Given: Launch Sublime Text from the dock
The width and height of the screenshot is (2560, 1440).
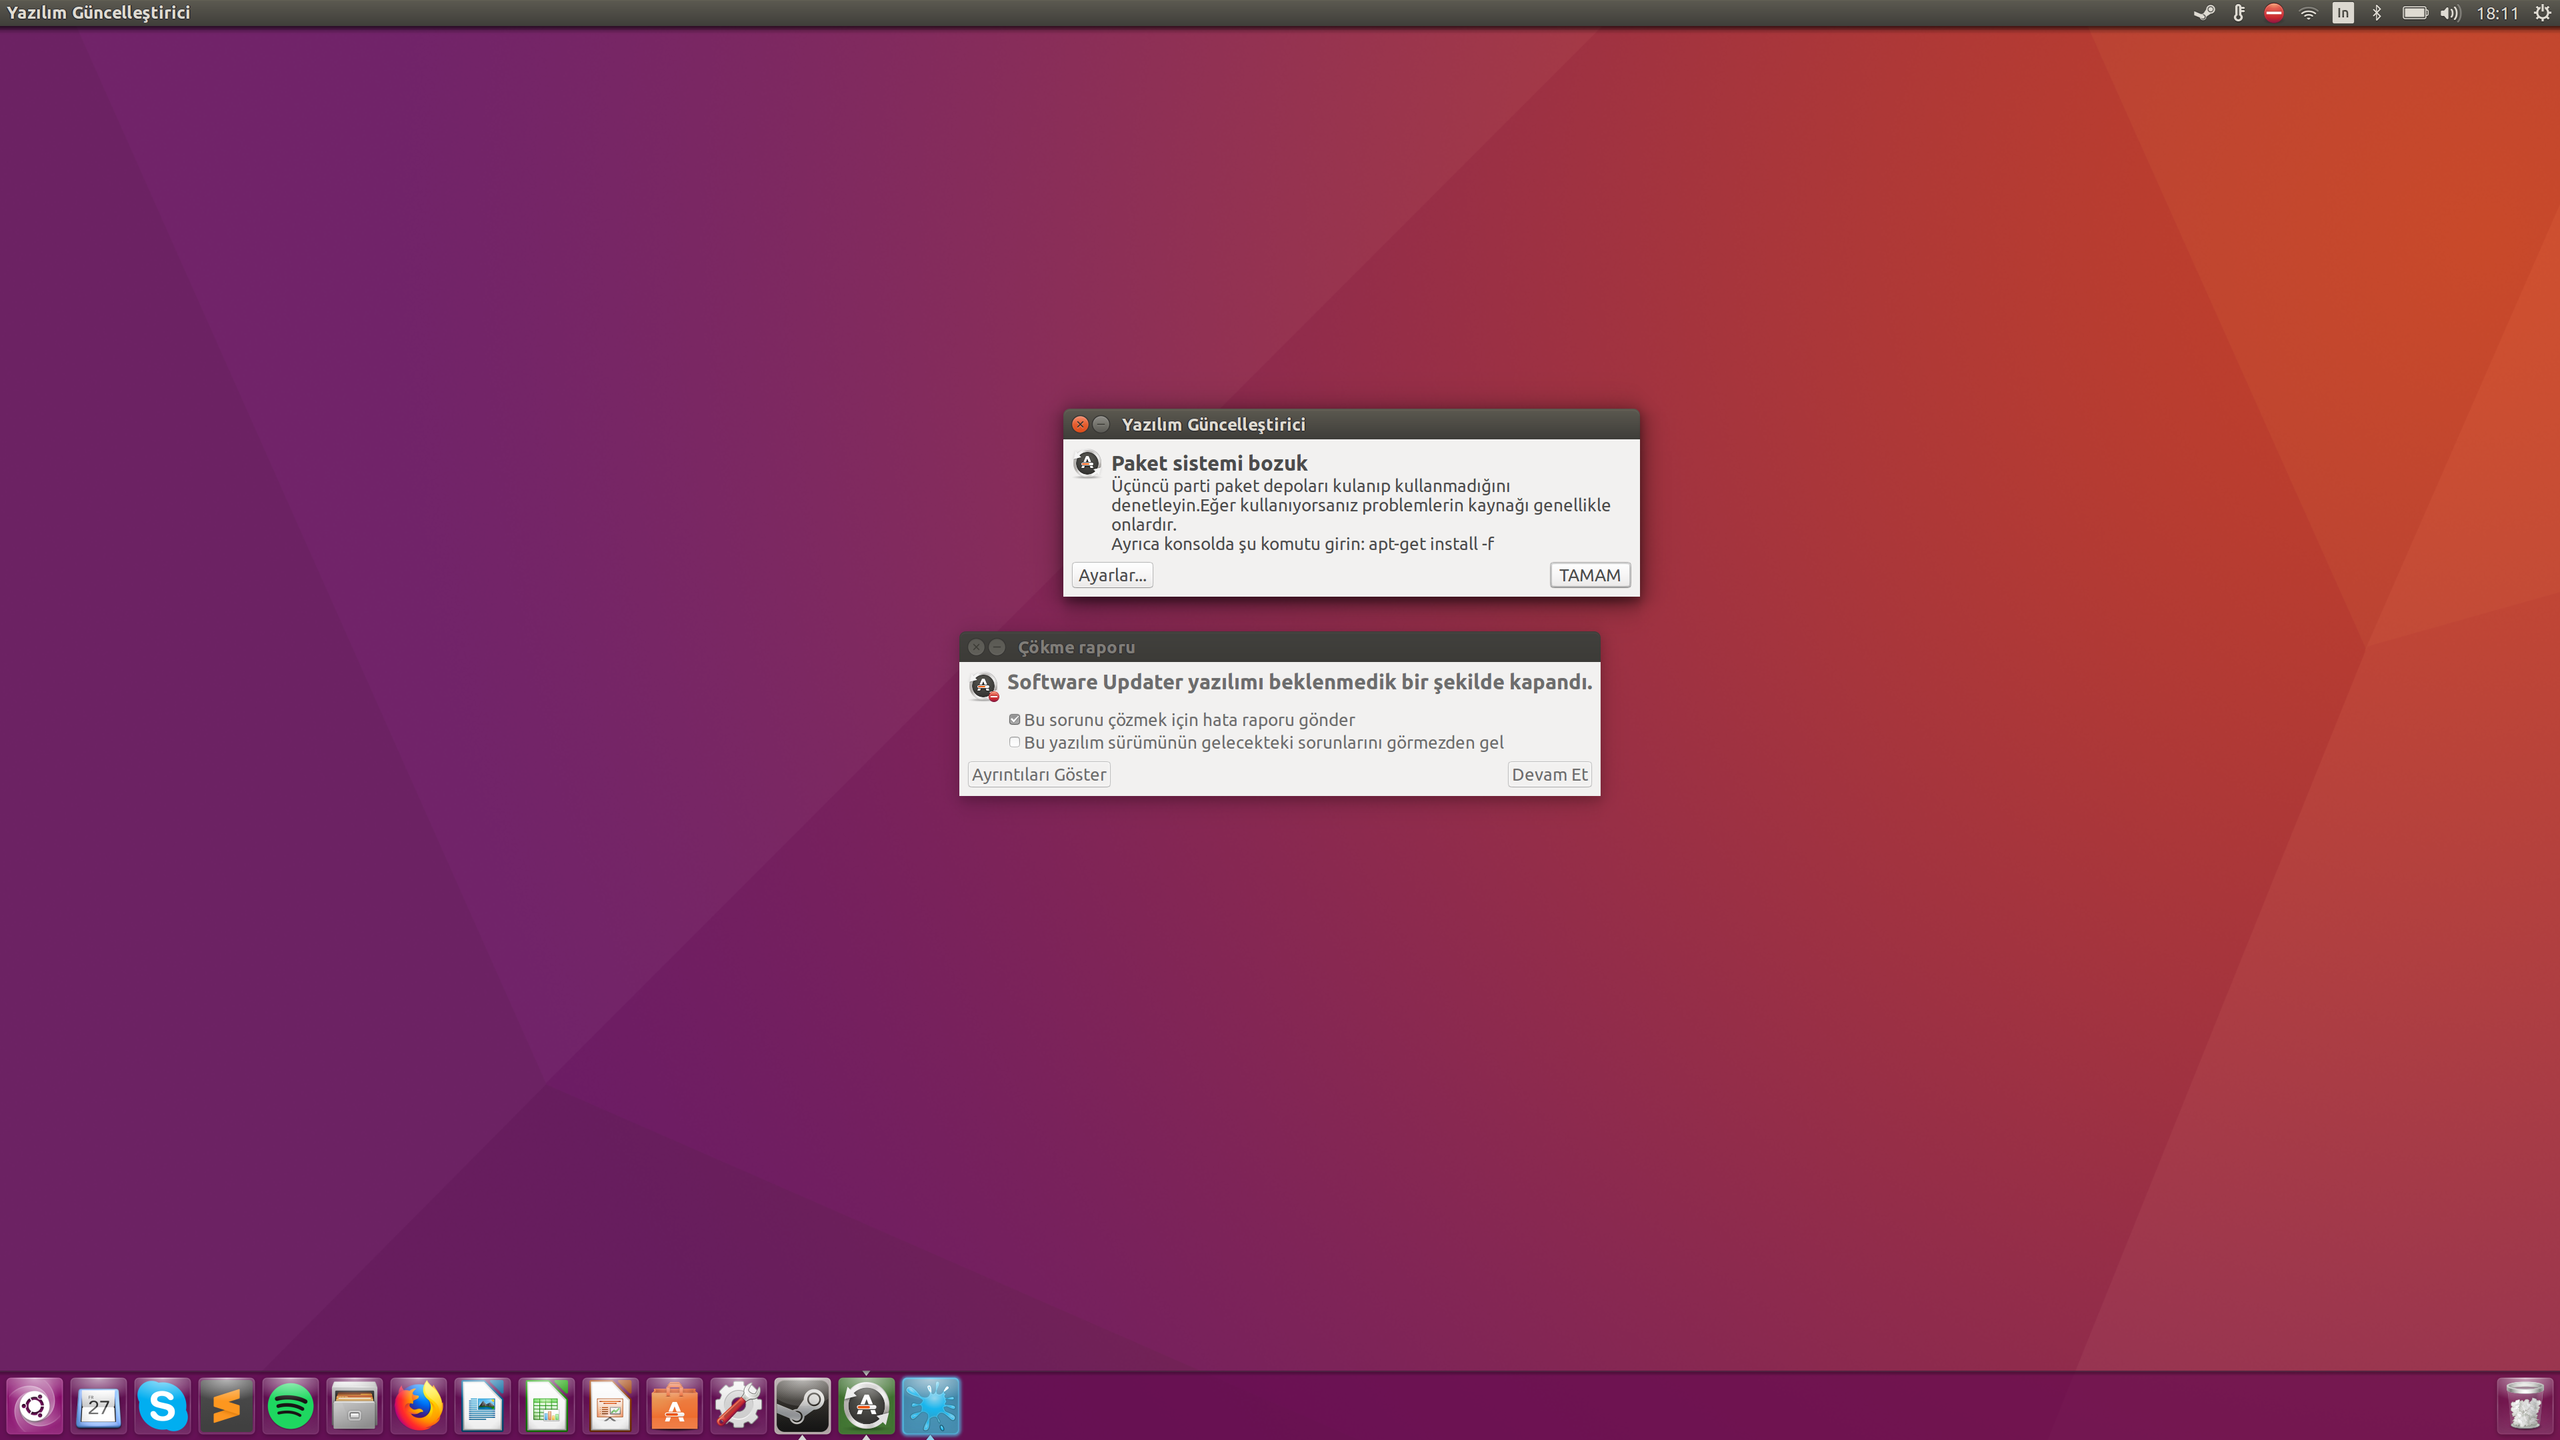Looking at the screenshot, I should 227,1406.
